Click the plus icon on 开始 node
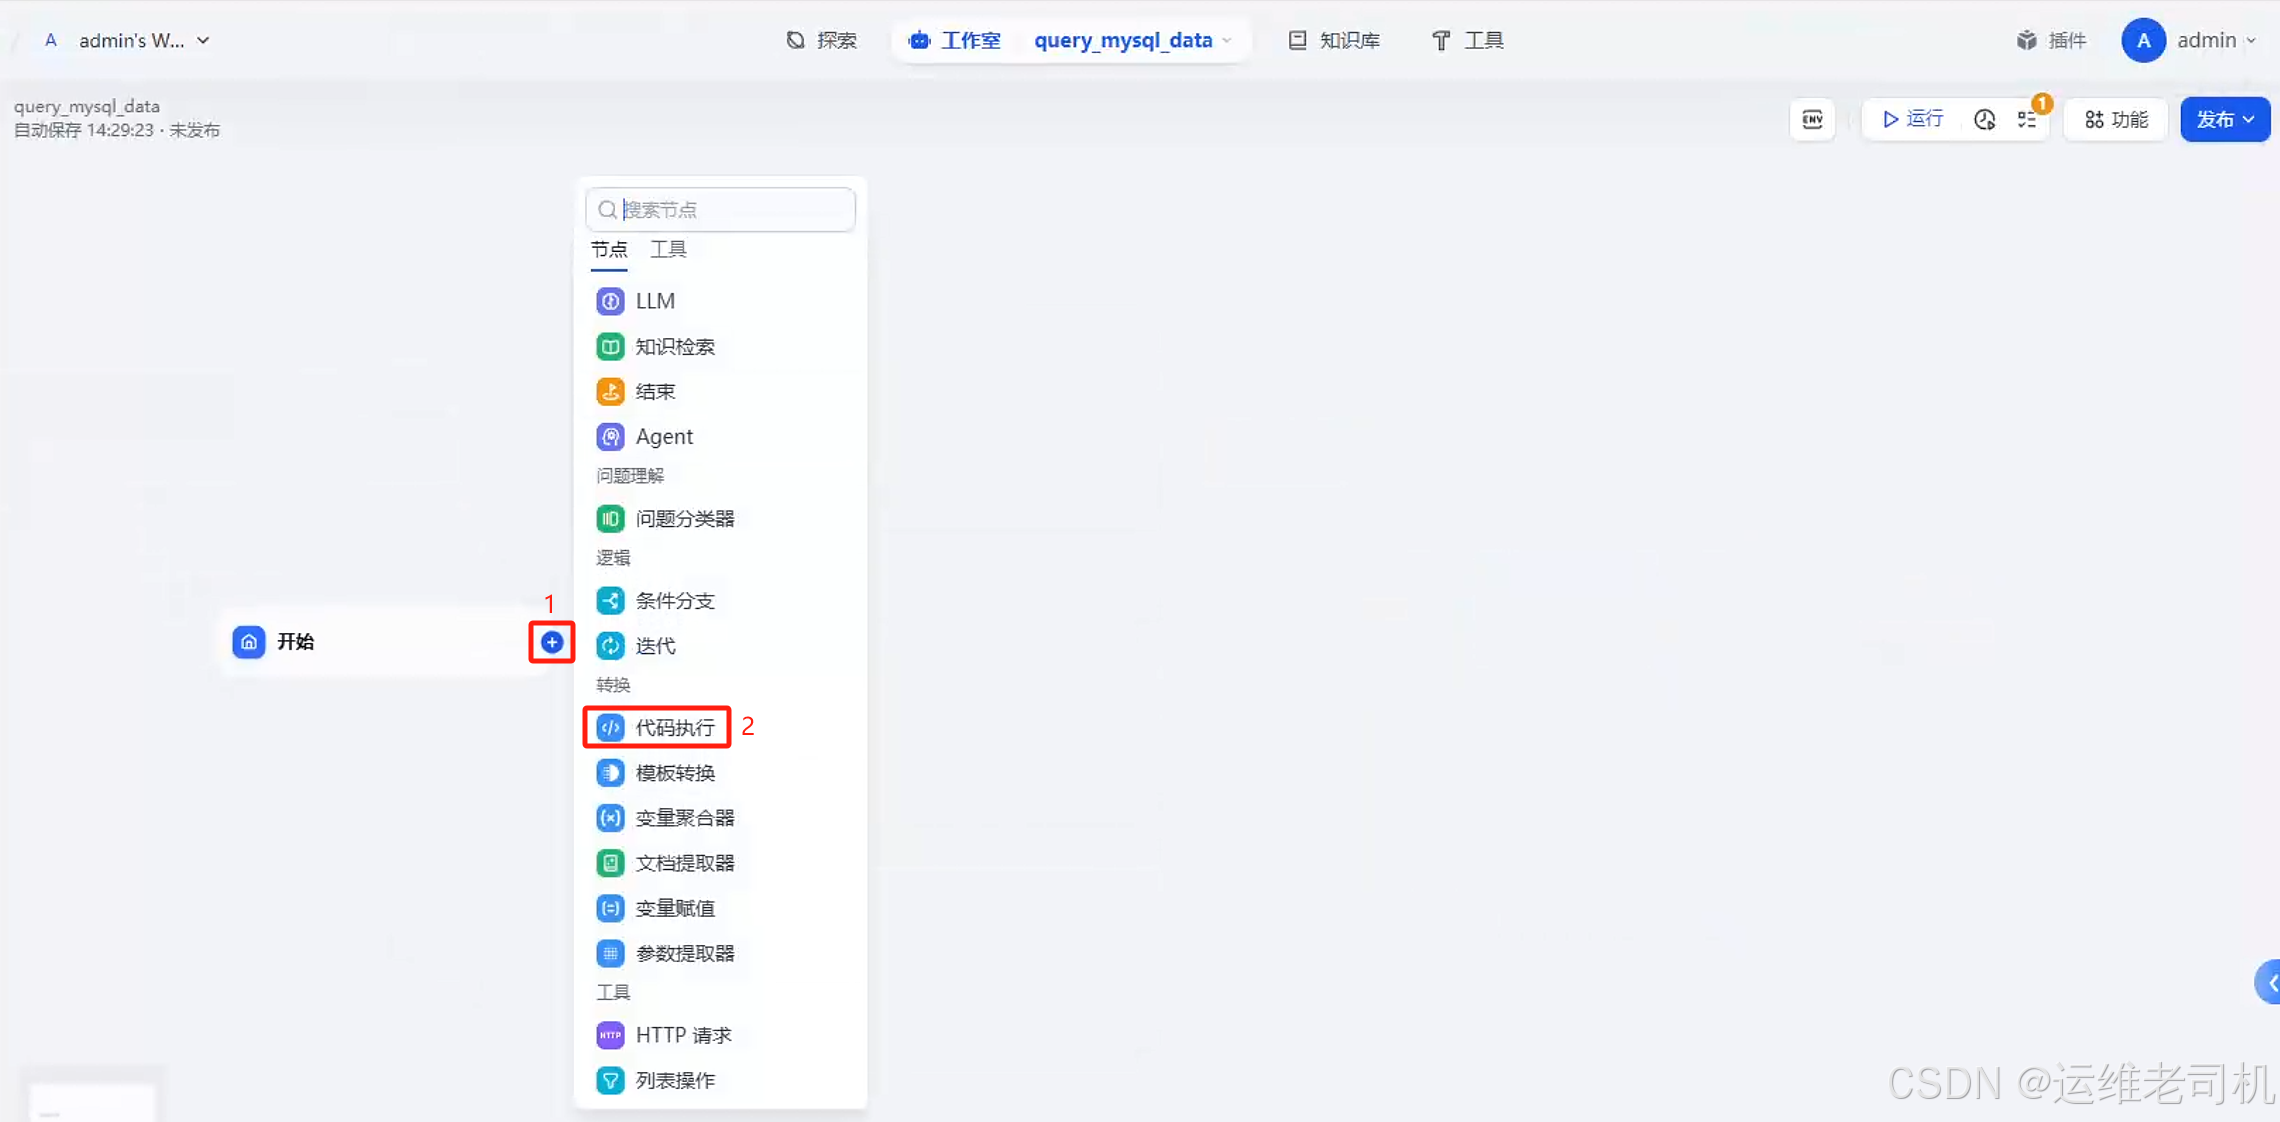2280x1122 pixels. (x=552, y=642)
